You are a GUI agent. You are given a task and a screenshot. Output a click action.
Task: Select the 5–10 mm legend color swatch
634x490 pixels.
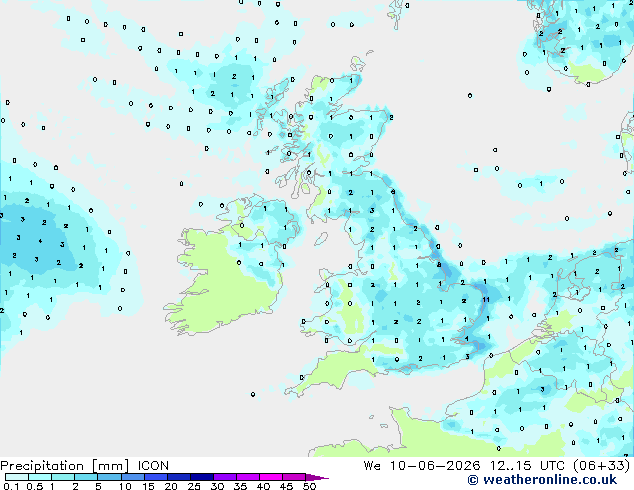[x=109, y=477]
